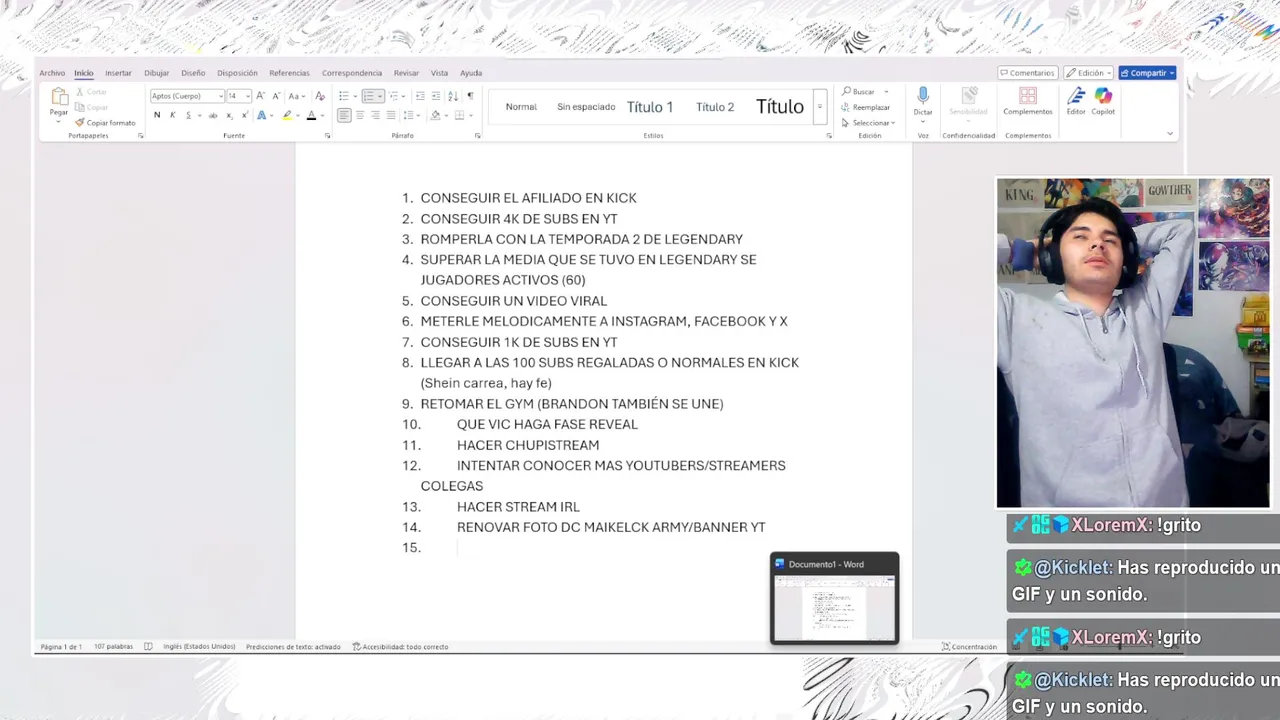Apply the font color button
Image resolution: width=1280 pixels, height=720 pixels.
tap(311, 115)
